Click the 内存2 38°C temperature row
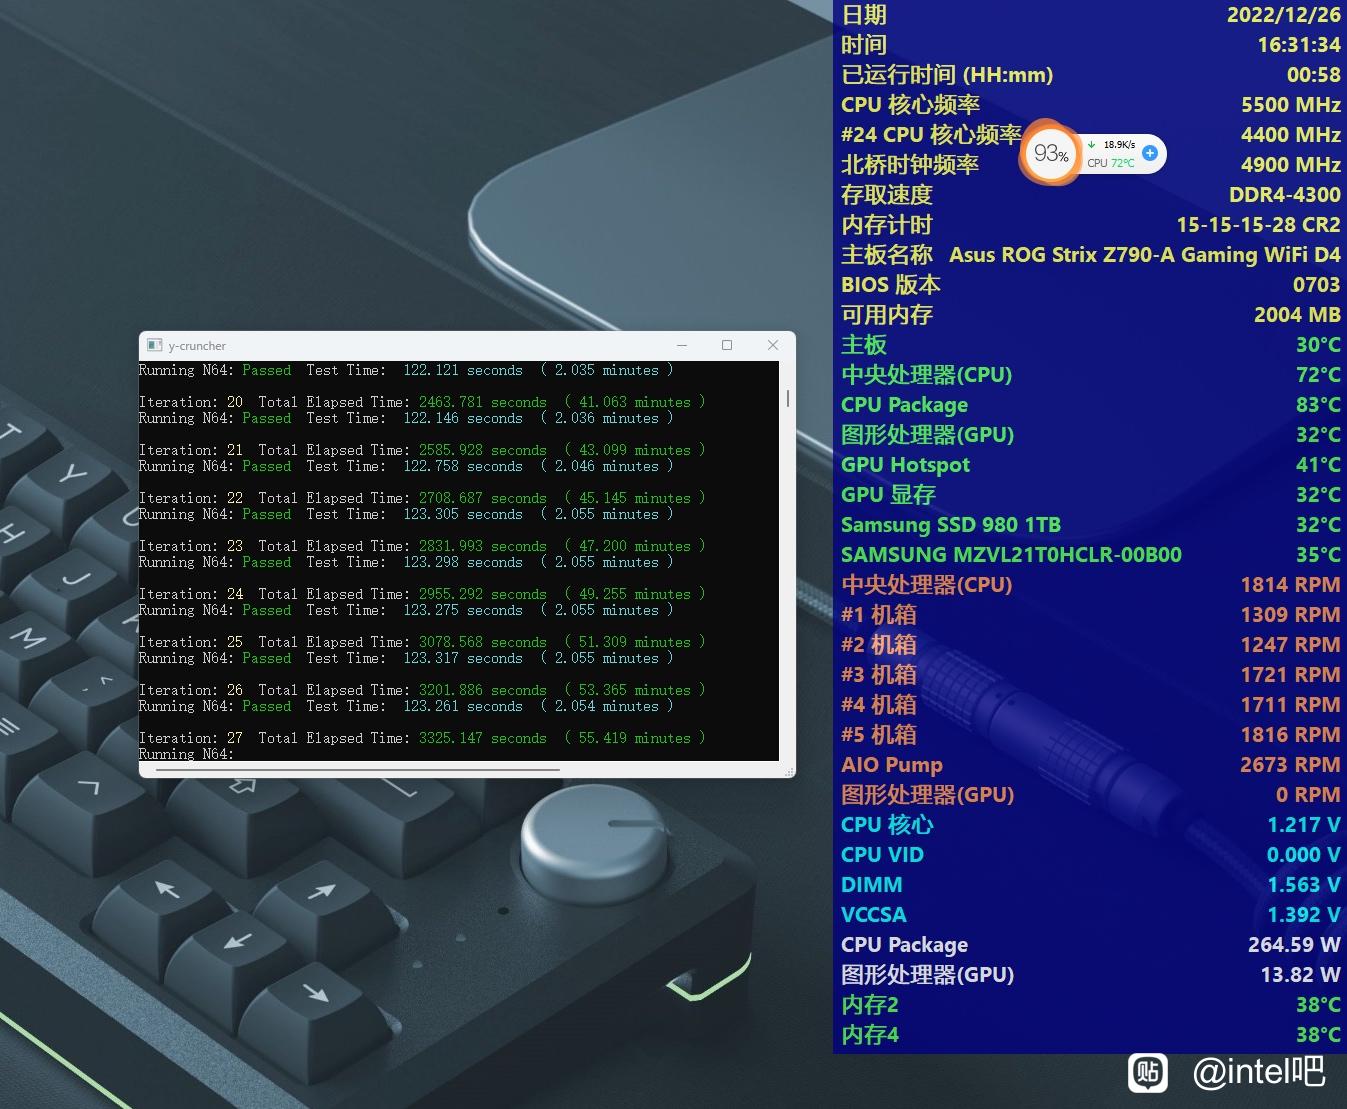Viewport: 1347px width, 1109px height. coord(1090,1005)
